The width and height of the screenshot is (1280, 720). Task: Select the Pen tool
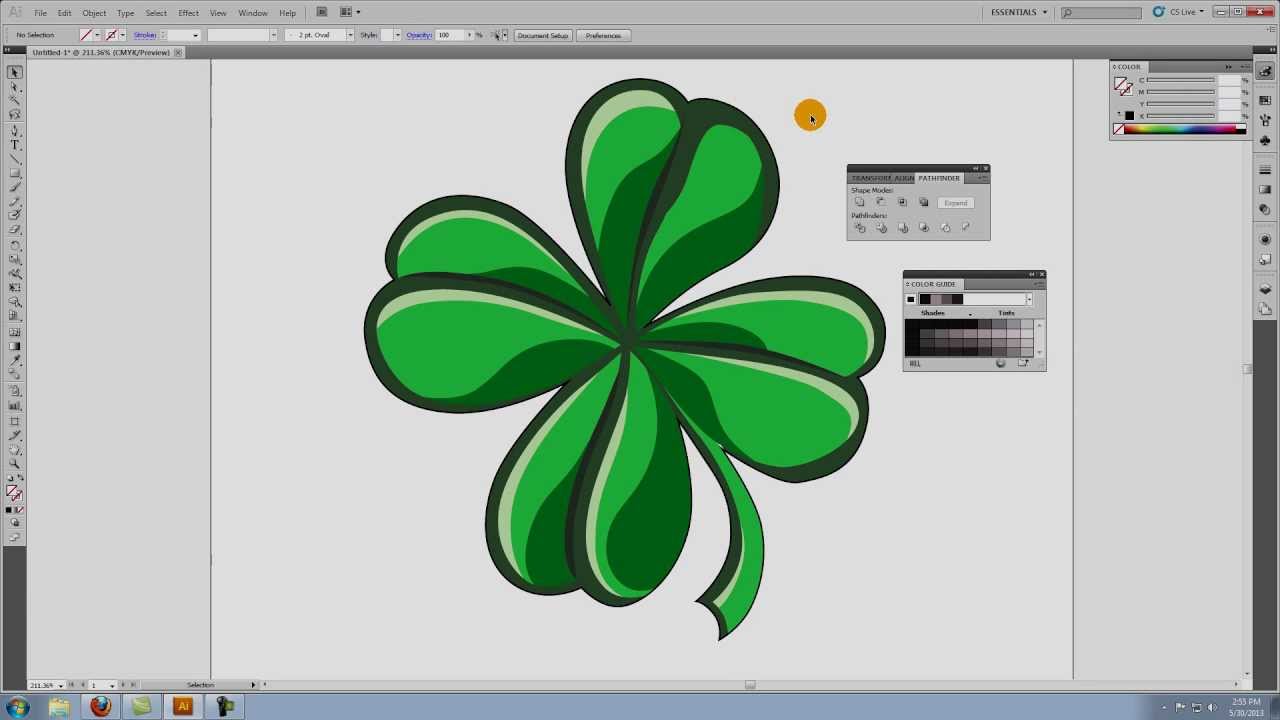tap(14, 130)
